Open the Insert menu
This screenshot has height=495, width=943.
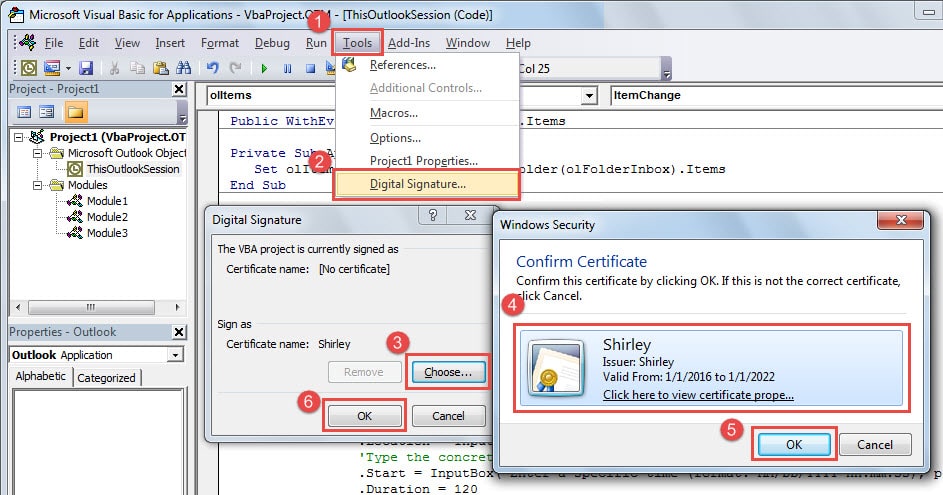(x=170, y=43)
